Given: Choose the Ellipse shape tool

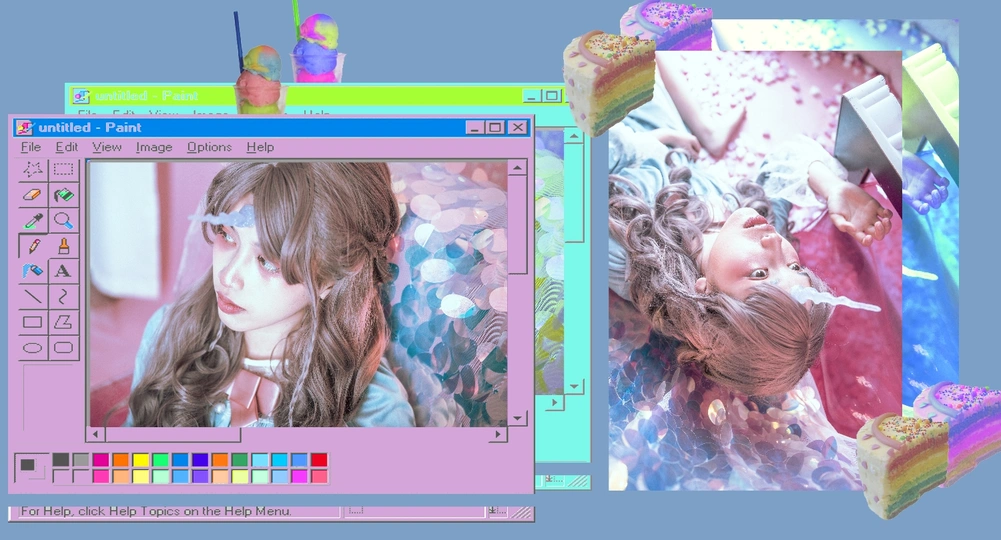Looking at the screenshot, I should click(33, 348).
